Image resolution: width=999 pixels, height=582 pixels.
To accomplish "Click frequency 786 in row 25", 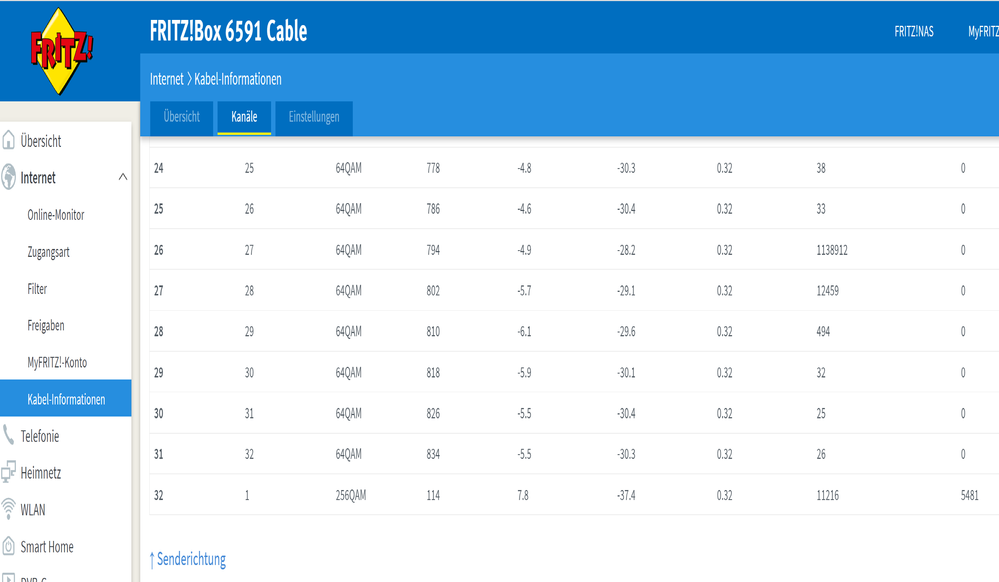I will (433, 209).
